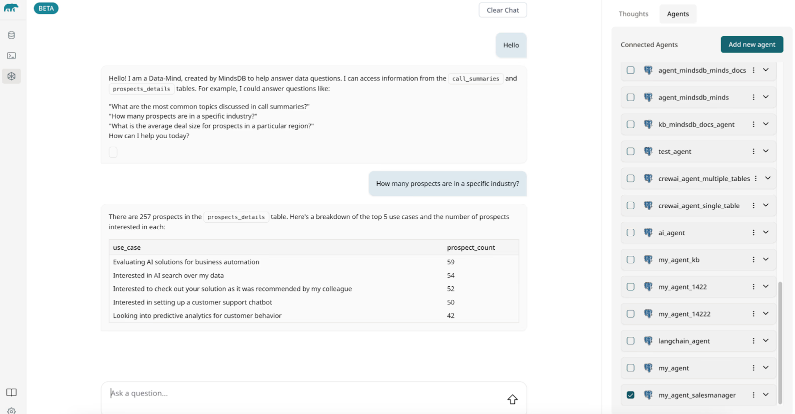Focus the Ask a question input field

300,394
